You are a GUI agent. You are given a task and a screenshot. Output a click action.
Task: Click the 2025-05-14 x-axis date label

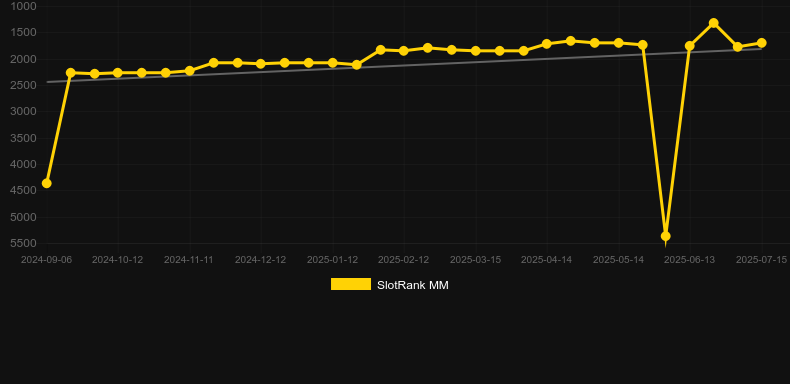pyautogui.click(x=618, y=260)
